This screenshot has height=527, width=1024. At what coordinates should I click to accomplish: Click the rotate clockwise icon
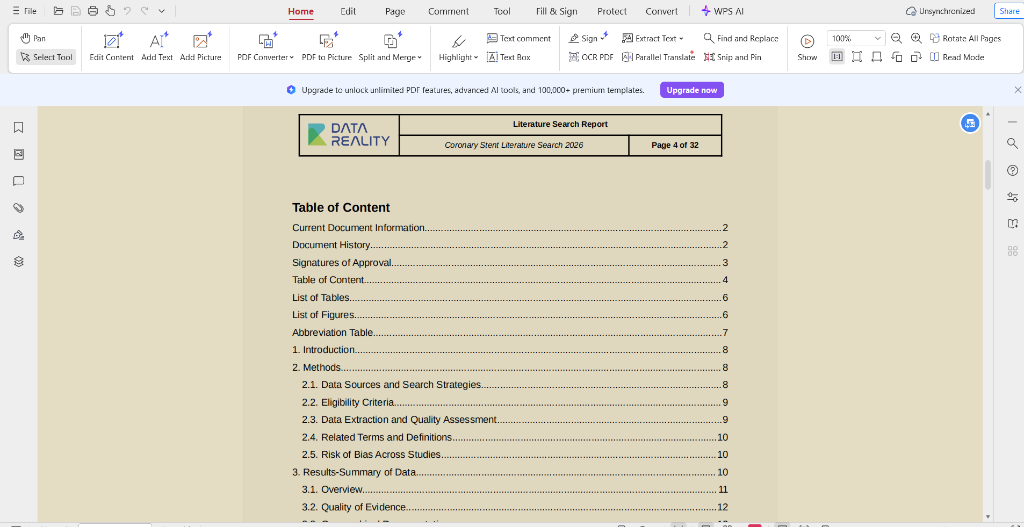(x=916, y=57)
